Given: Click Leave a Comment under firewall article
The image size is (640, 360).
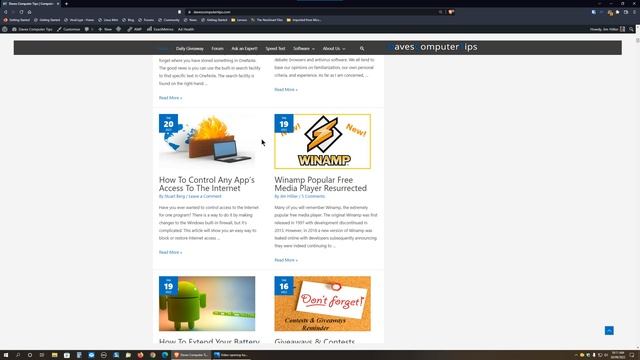Looking at the screenshot, I should pos(205,196).
